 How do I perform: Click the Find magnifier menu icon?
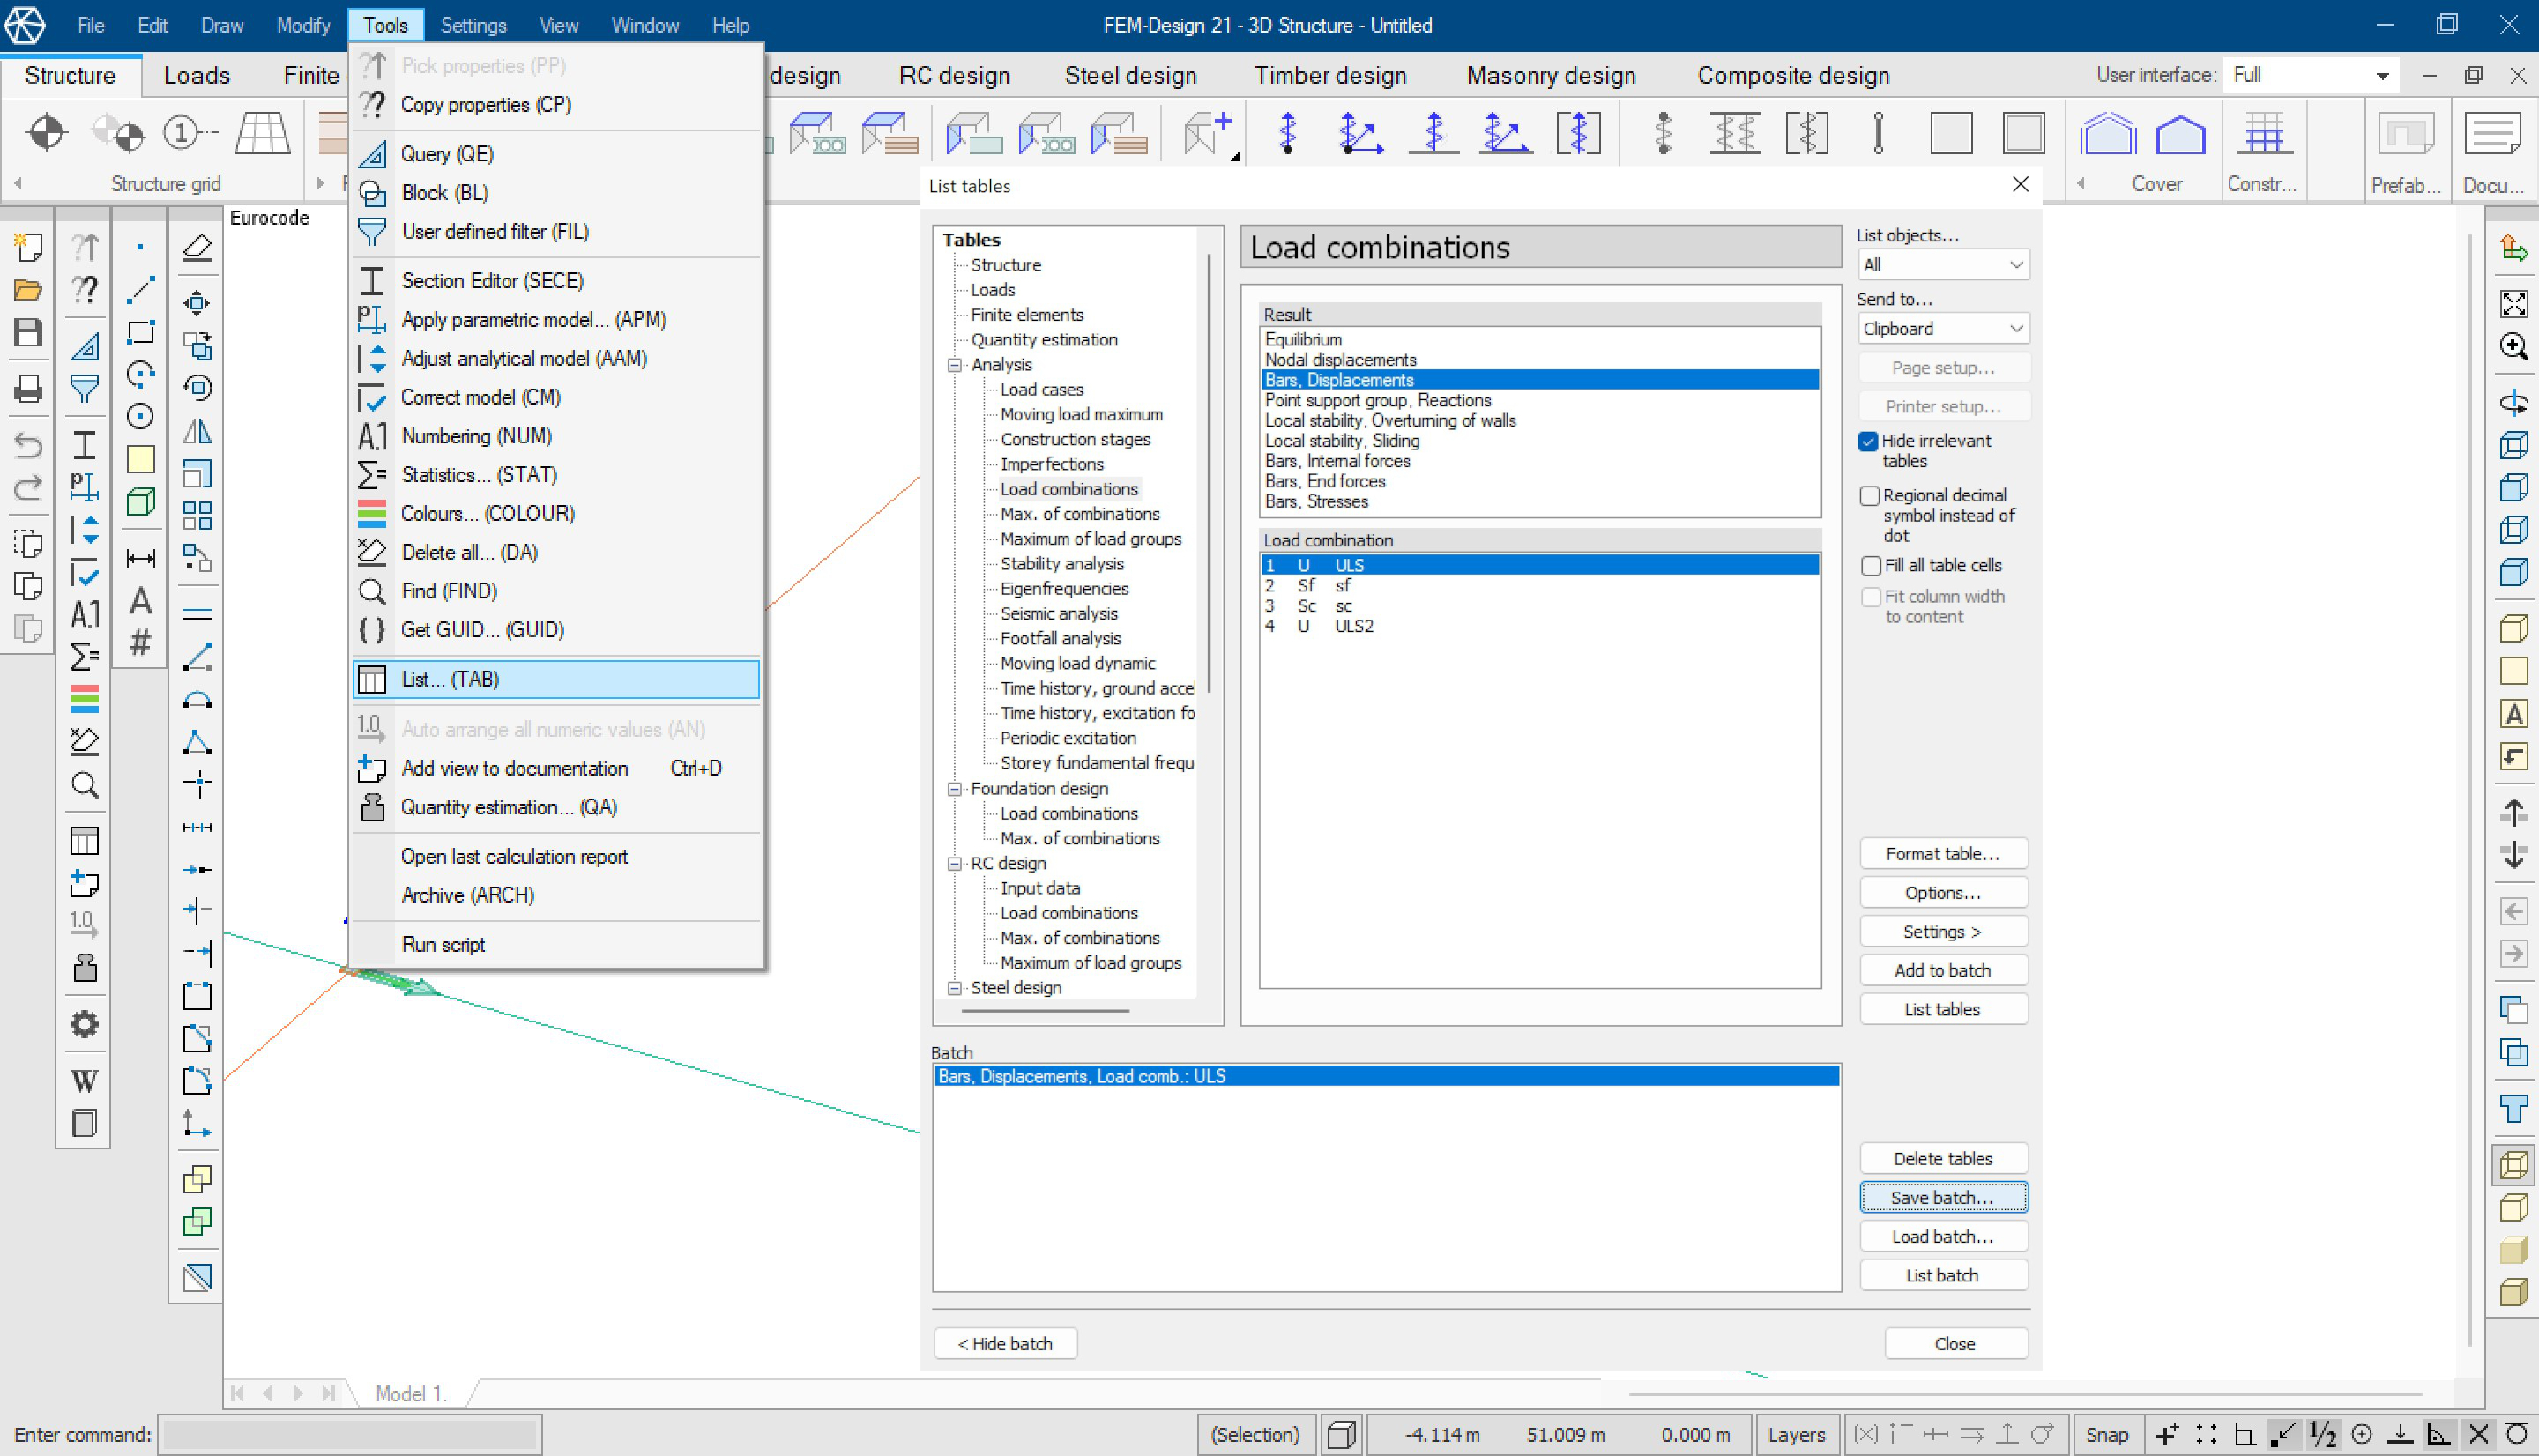pyautogui.click(x=371, y=591)
